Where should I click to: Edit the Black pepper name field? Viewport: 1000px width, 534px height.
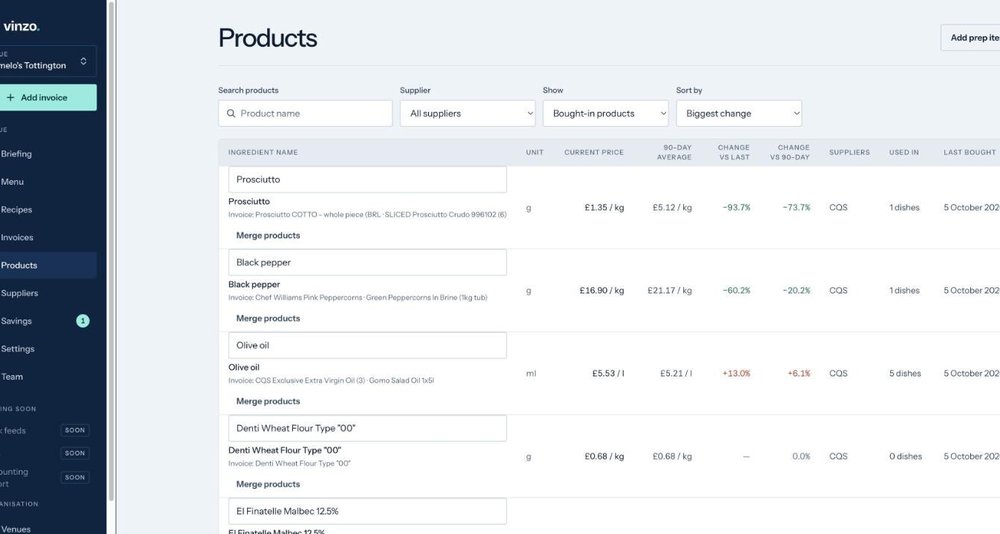pyautogui.click(x=367, y=263)
